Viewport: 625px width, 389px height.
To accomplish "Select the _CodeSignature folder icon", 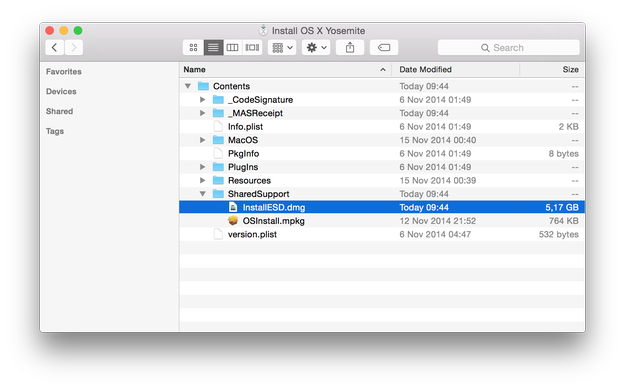I will 218,100.
